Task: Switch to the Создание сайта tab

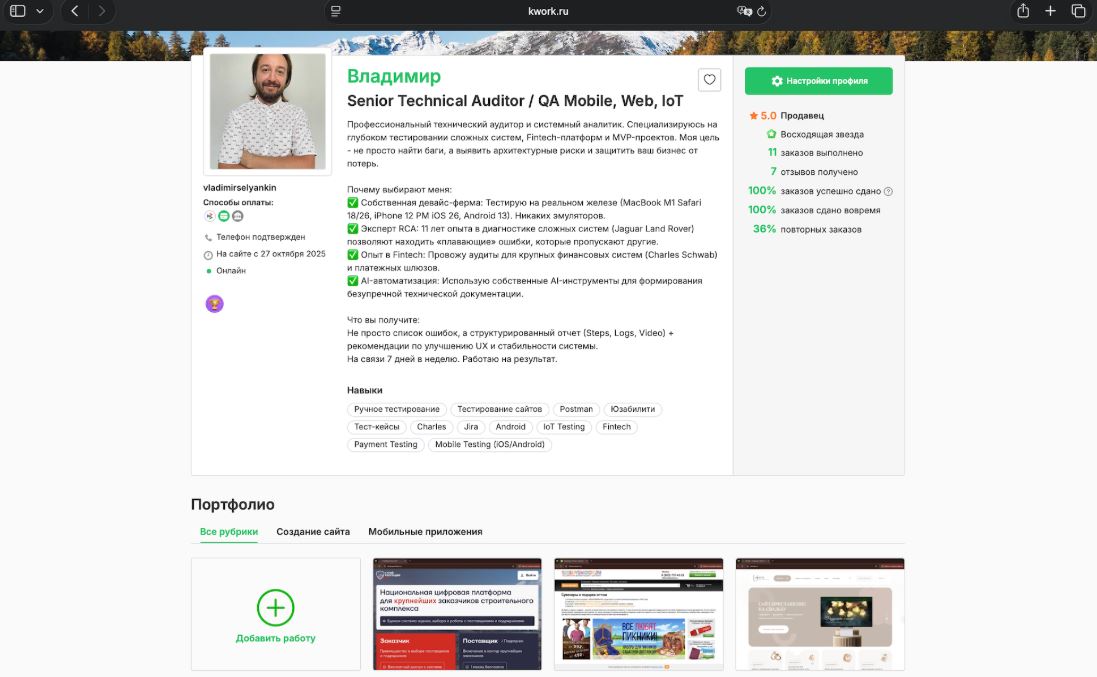Action: click(x=313, y=532)
